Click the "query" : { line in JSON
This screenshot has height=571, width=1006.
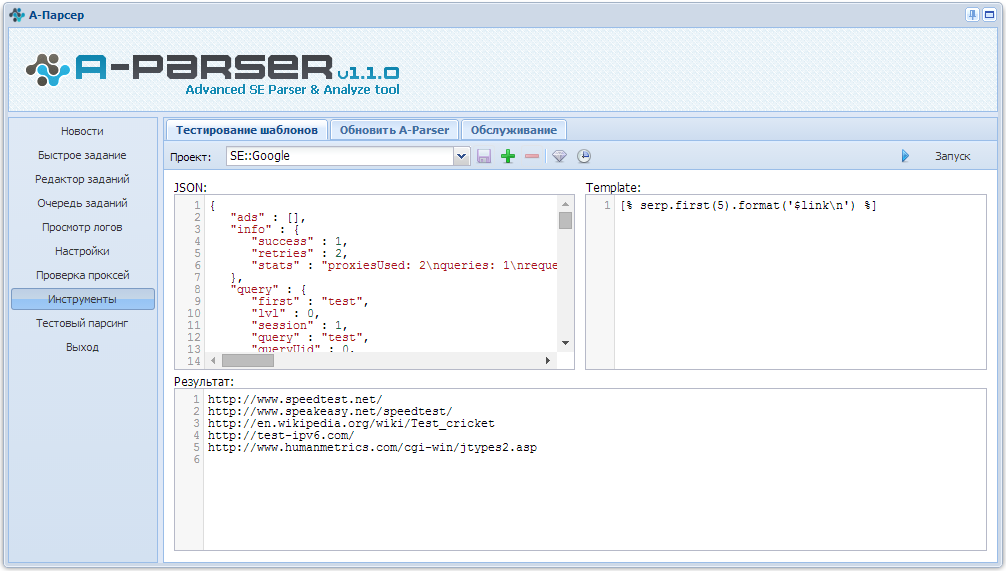[268, 289]
